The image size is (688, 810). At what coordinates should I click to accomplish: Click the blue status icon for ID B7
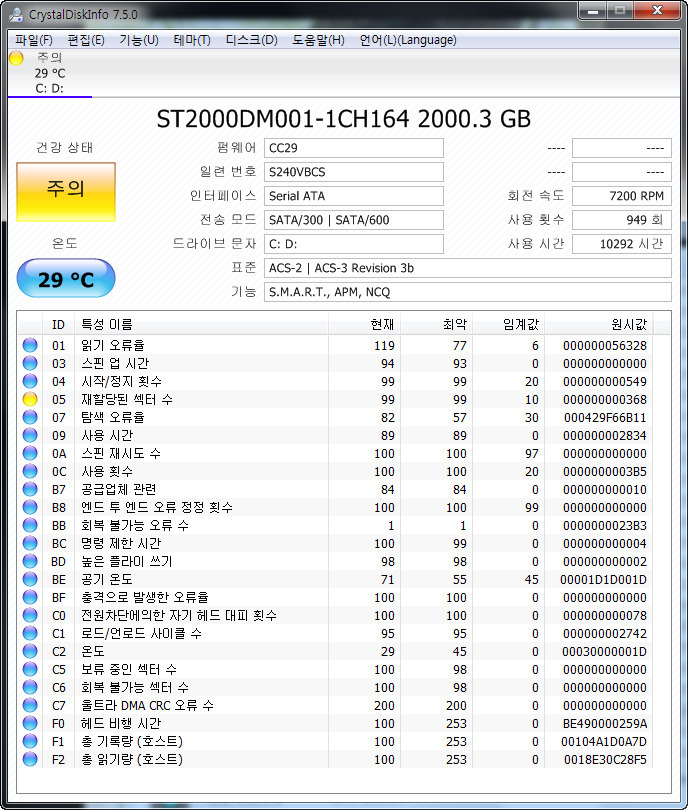tap(30, 489)
